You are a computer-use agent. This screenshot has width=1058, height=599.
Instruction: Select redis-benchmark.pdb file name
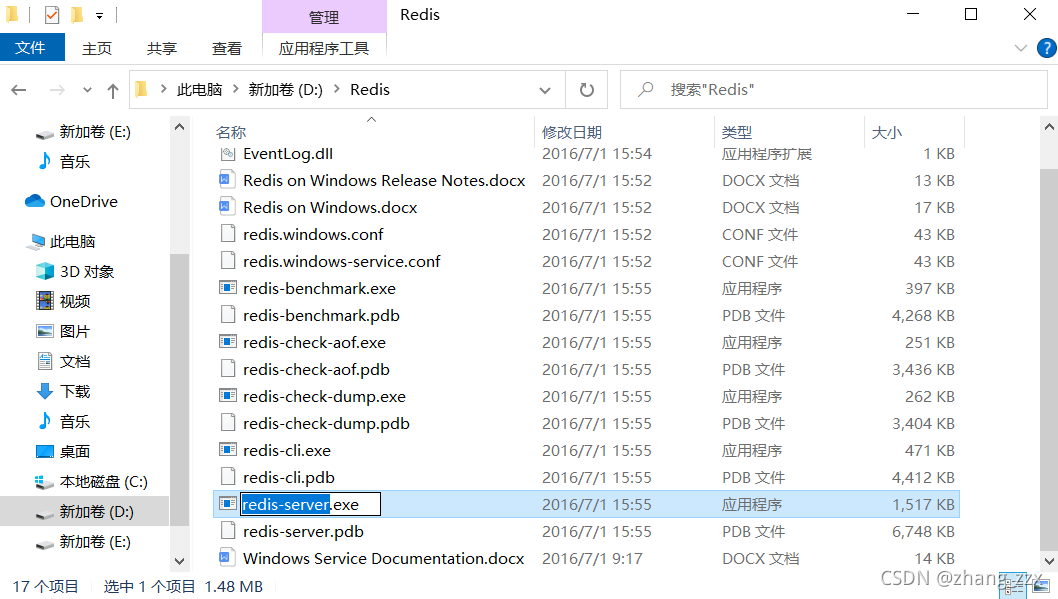point(321,315)
